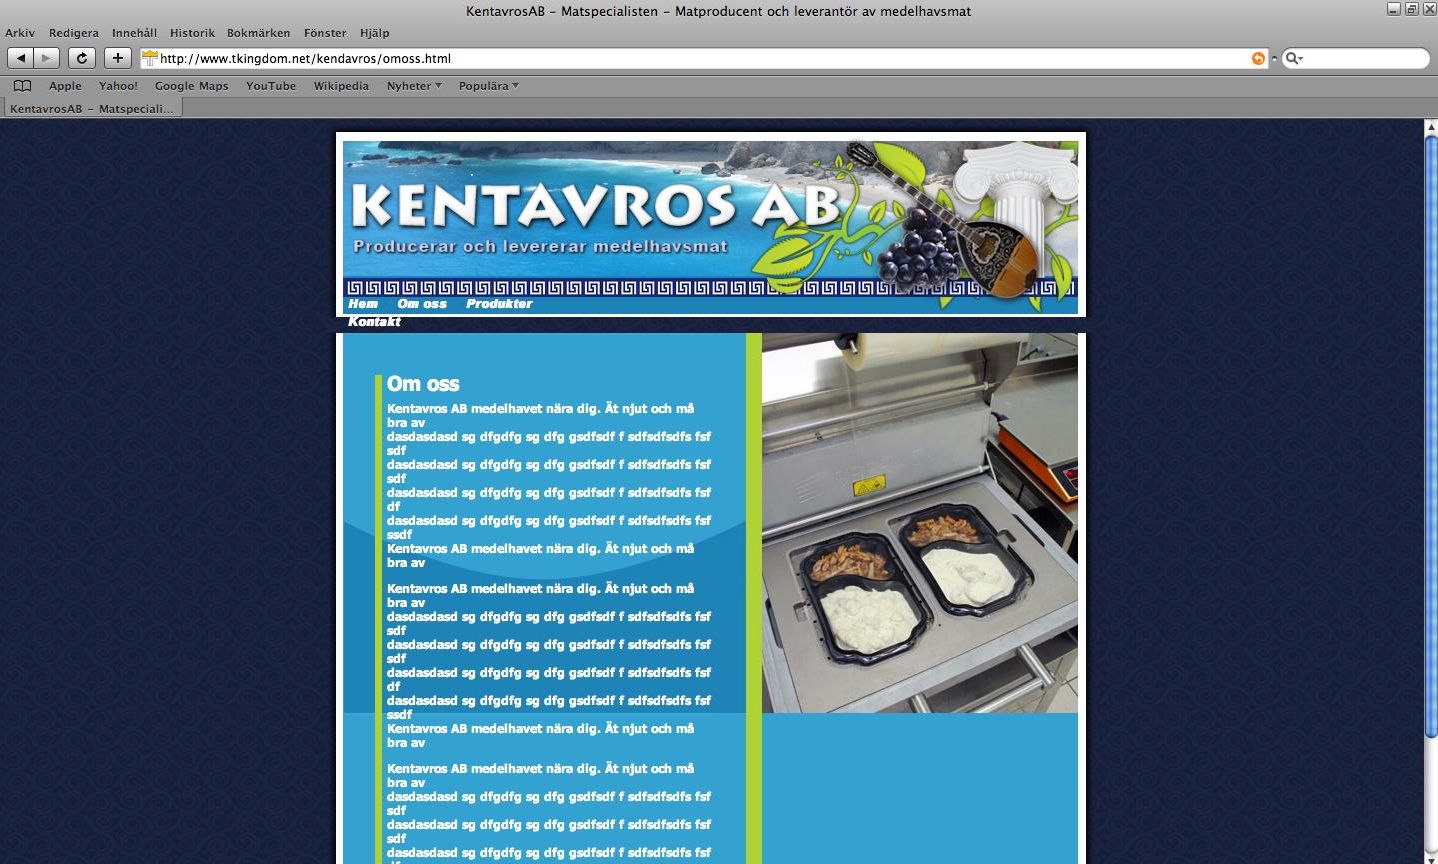Reload the page with the refresh button
Screen dimensions: 1438x864
(82, 58)
